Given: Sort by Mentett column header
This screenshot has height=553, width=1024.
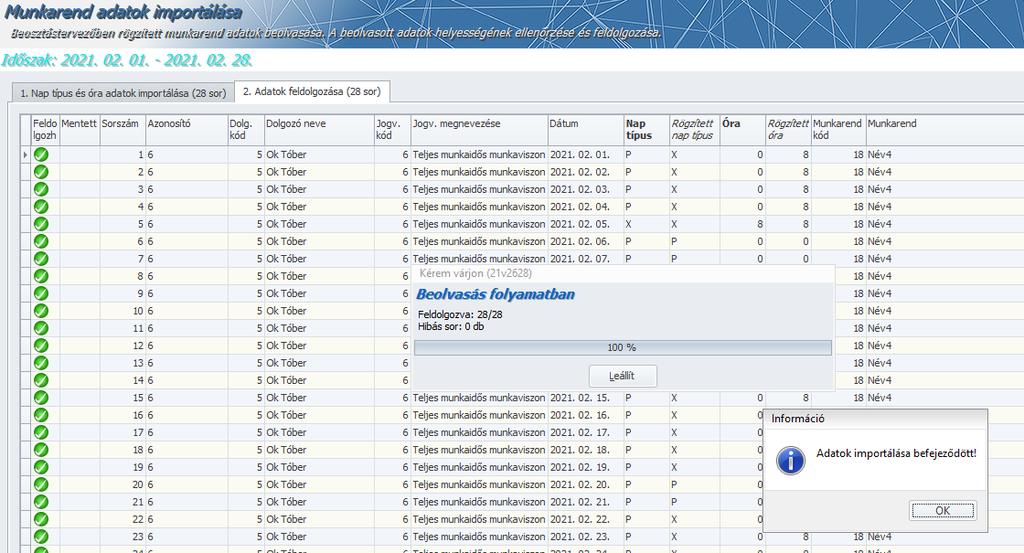Looking at the screenshot, I should click(79, 129).
